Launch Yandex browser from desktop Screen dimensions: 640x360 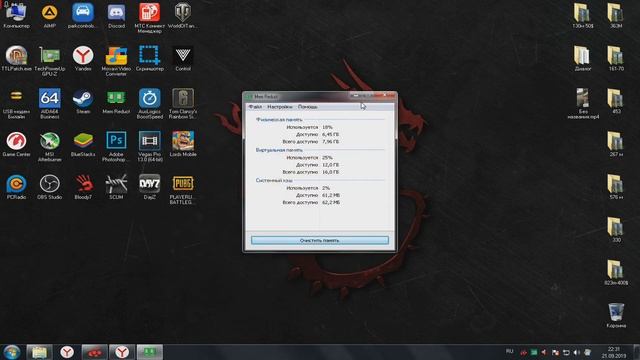click(x=83, y=58)
